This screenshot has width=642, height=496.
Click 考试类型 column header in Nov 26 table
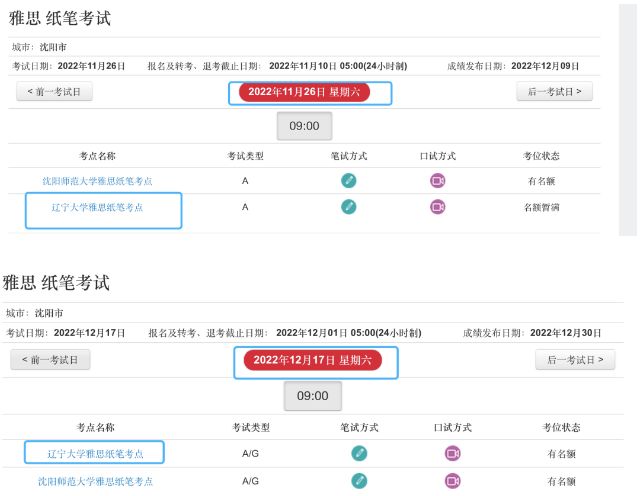(x=246, y=156)
